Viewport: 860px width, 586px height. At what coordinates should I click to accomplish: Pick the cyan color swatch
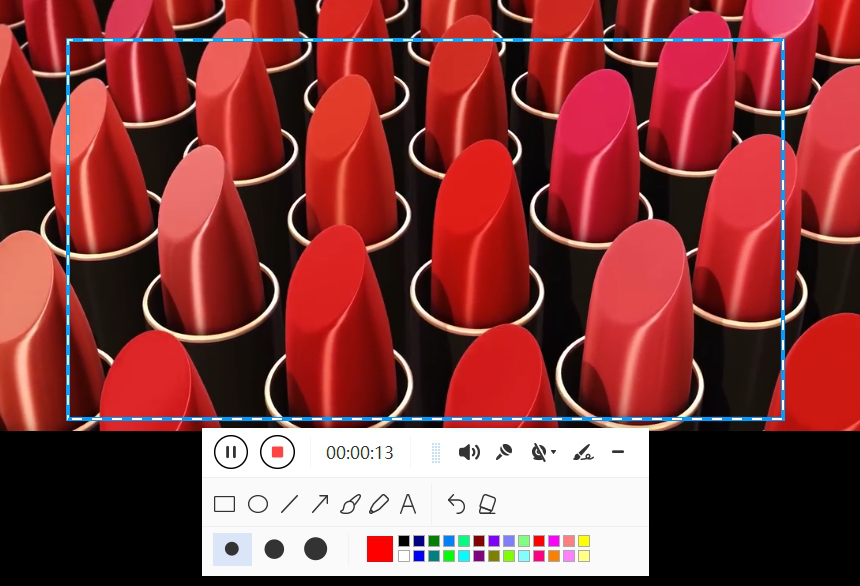[464, 556]
